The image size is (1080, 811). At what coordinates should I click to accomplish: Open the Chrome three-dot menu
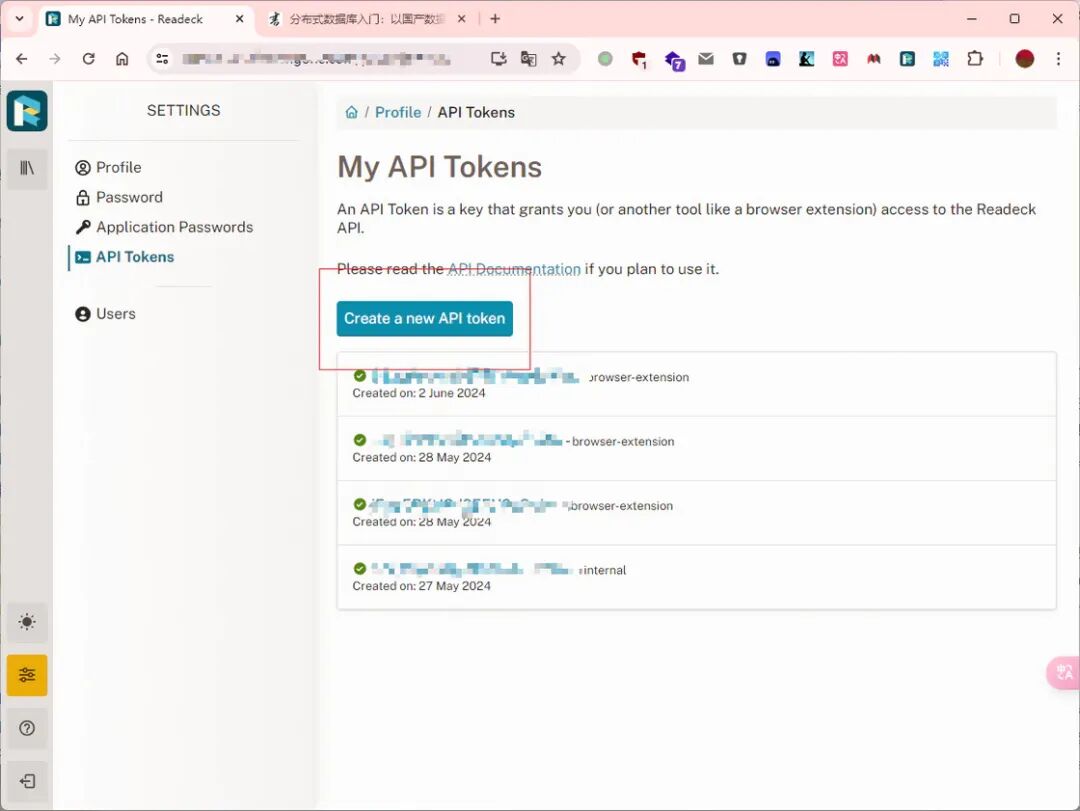pyautogui.click(x=1059, y=59)
